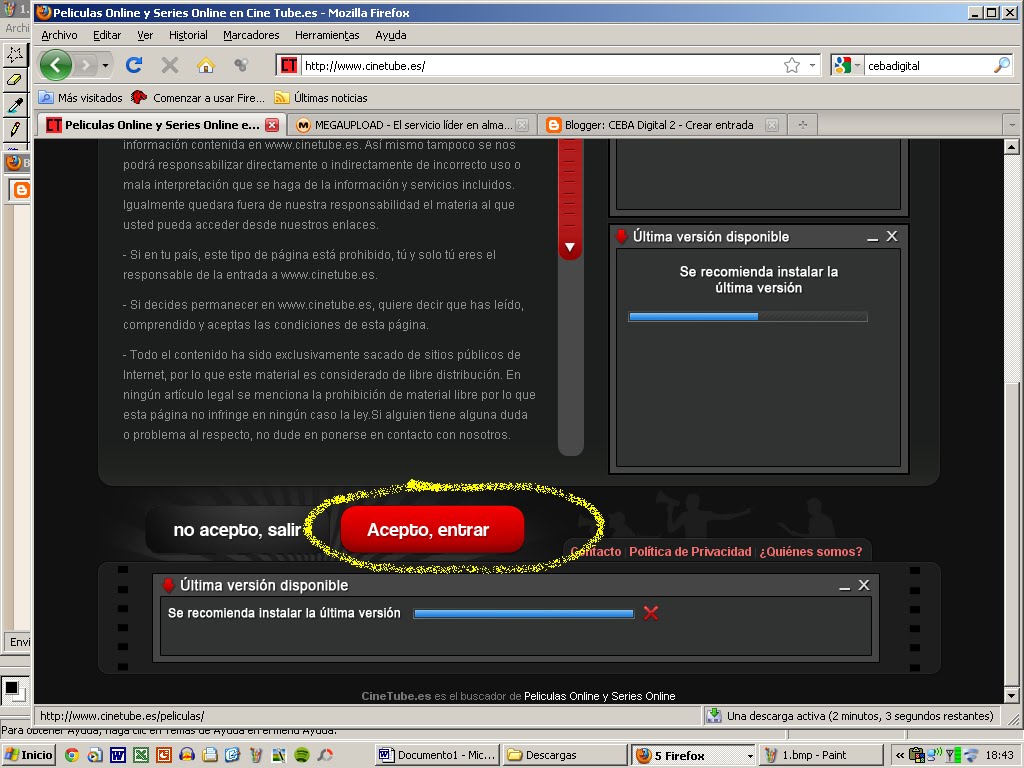Close the bottom Última versión disponible banner
Viewport: 1024px width, 768px height.
tap(864, 585)
